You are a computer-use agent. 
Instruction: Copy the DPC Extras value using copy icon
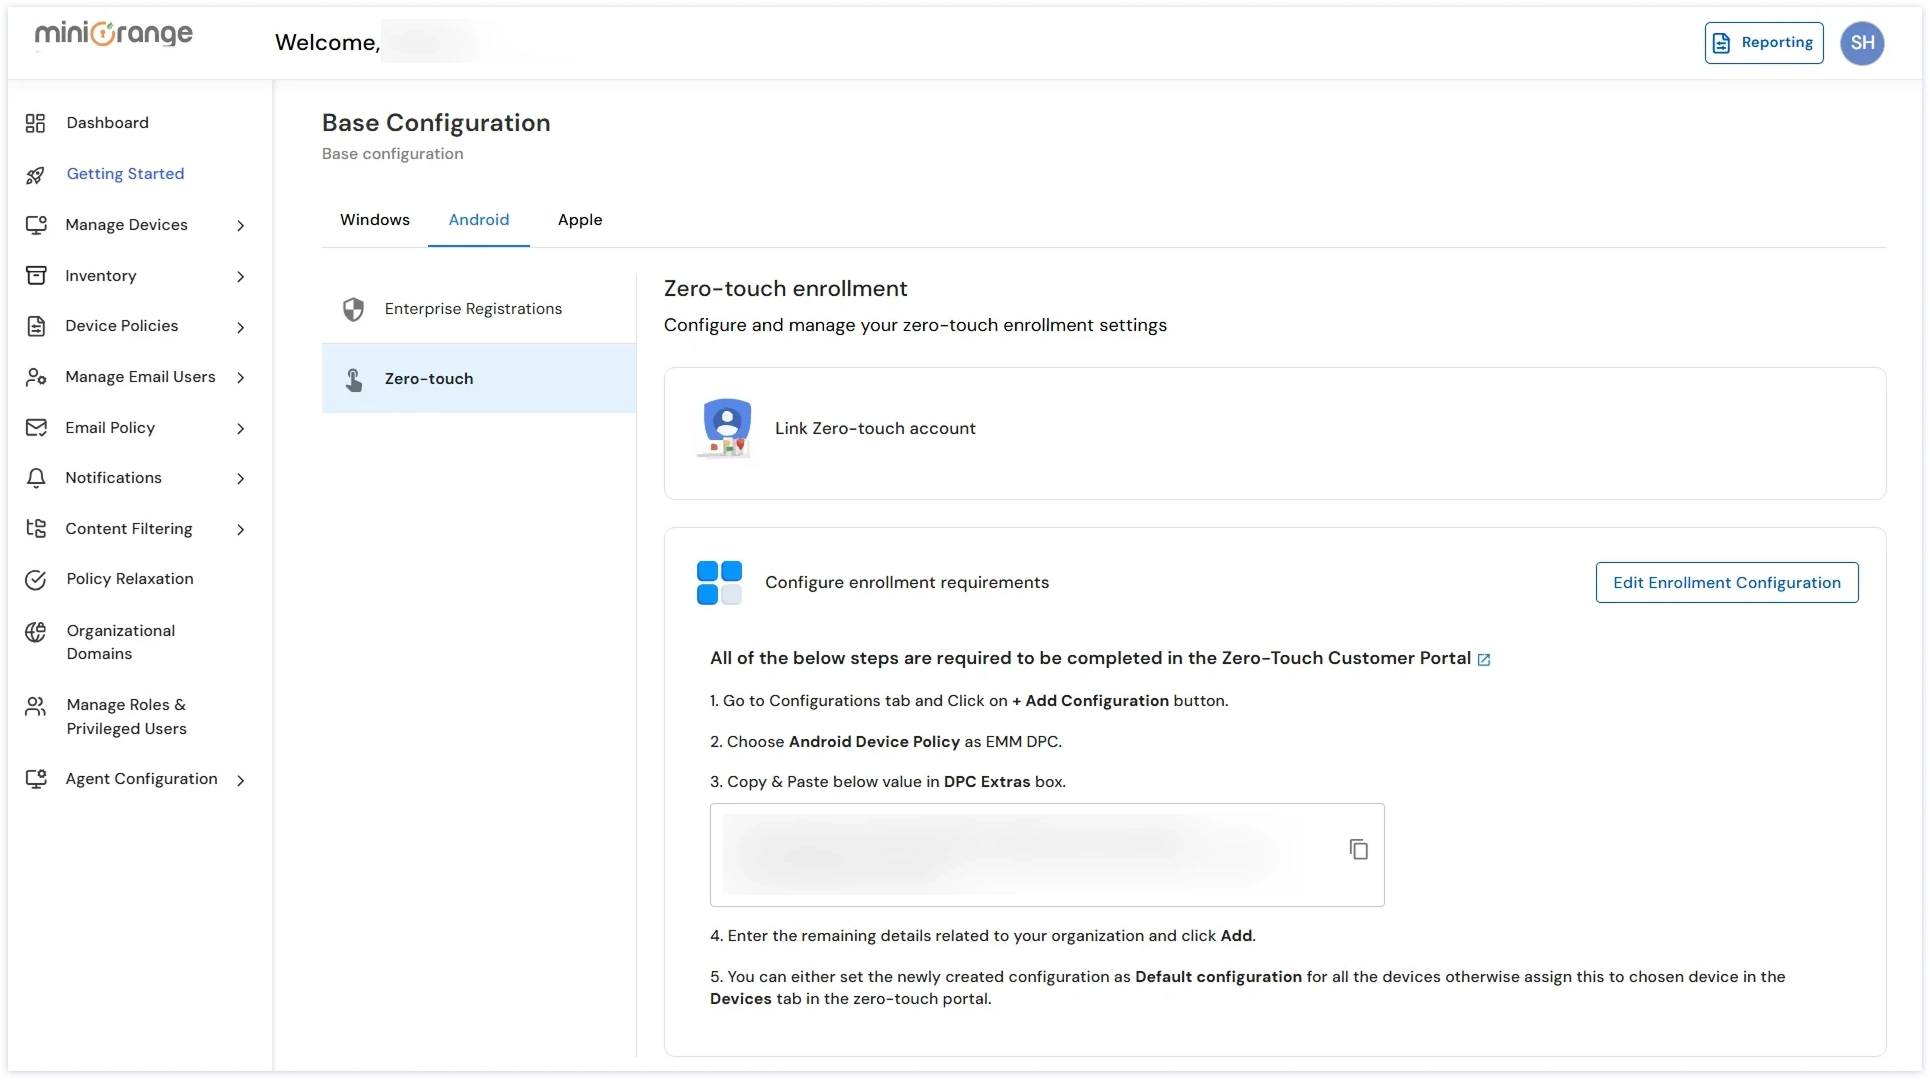tap(1358, 849)
